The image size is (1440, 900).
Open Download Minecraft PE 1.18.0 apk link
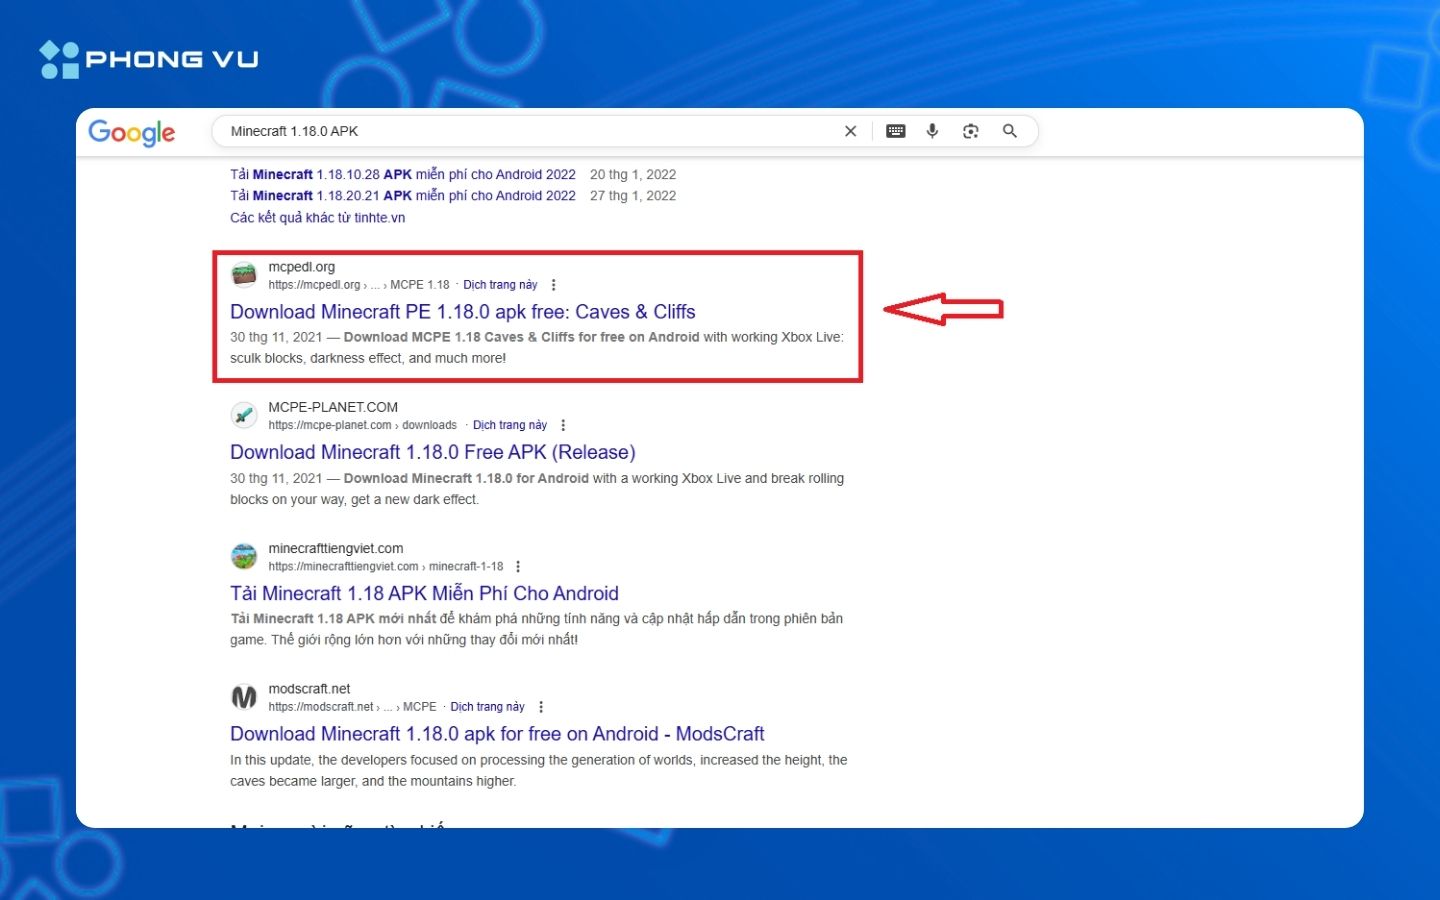(462, 312)
